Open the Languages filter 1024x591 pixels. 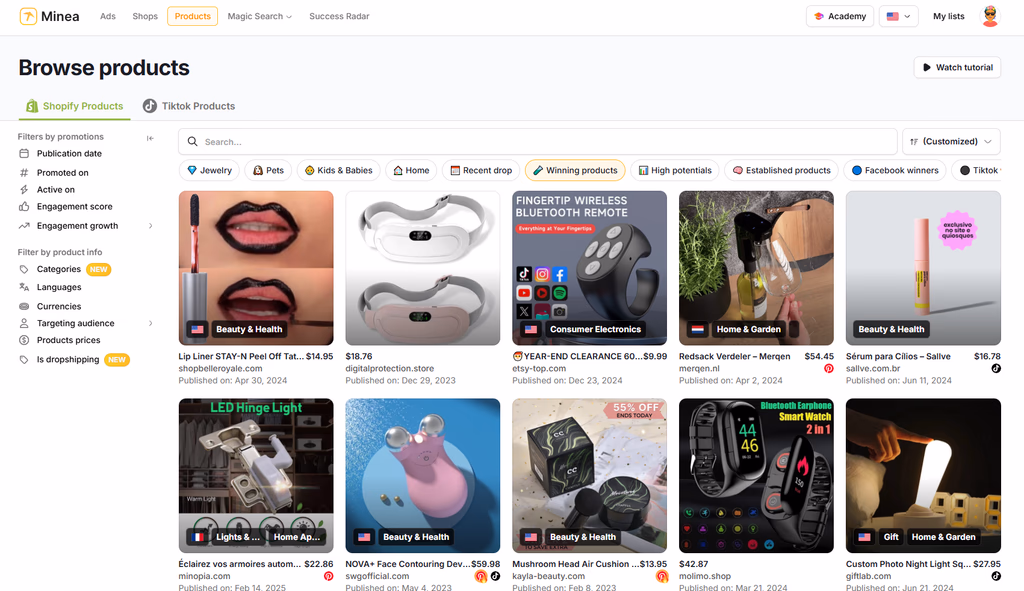pos(55,287)
